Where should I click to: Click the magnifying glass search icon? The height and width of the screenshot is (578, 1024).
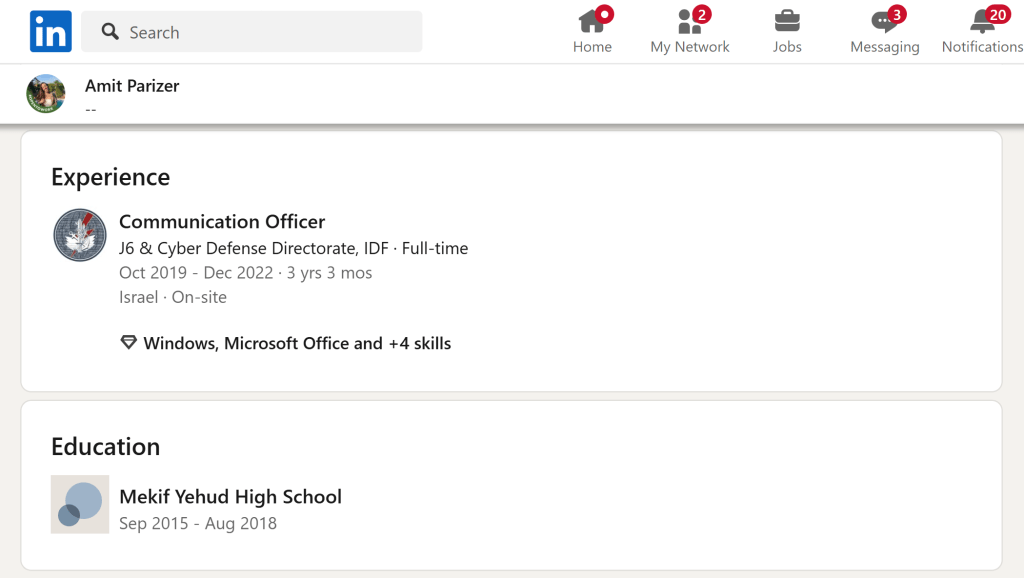point(110,31)
